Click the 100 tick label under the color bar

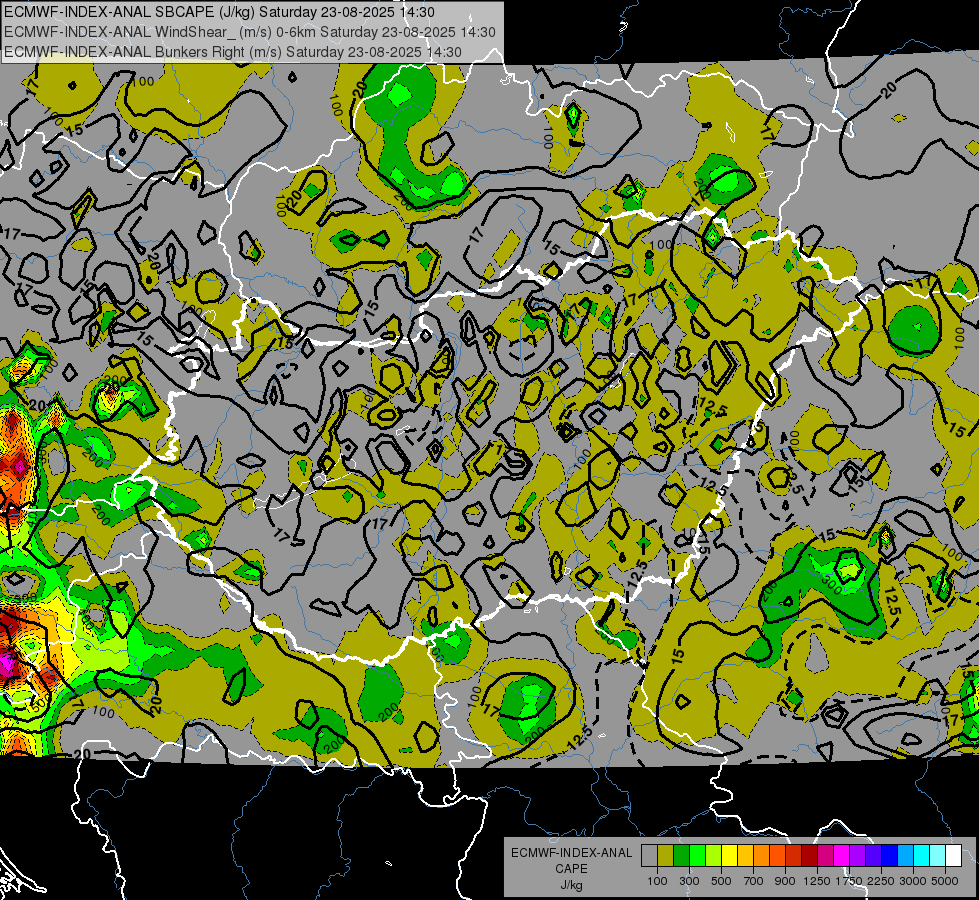tap(657, 881)
